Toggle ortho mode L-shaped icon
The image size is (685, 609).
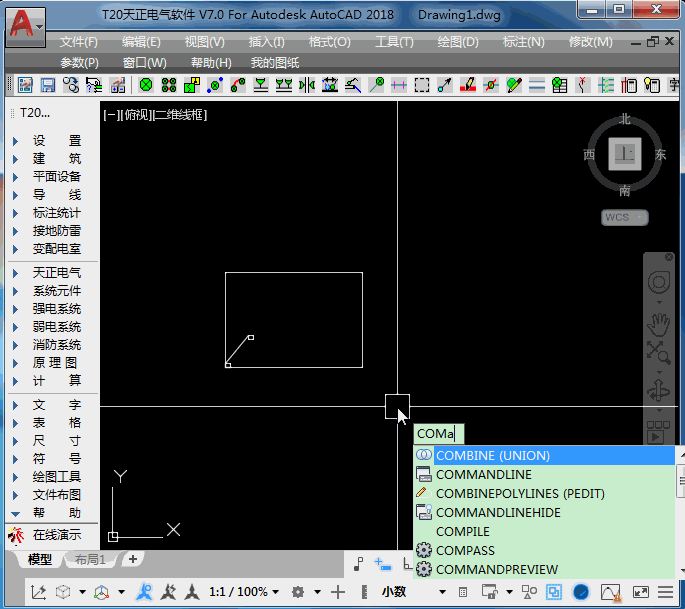point(407,564)
